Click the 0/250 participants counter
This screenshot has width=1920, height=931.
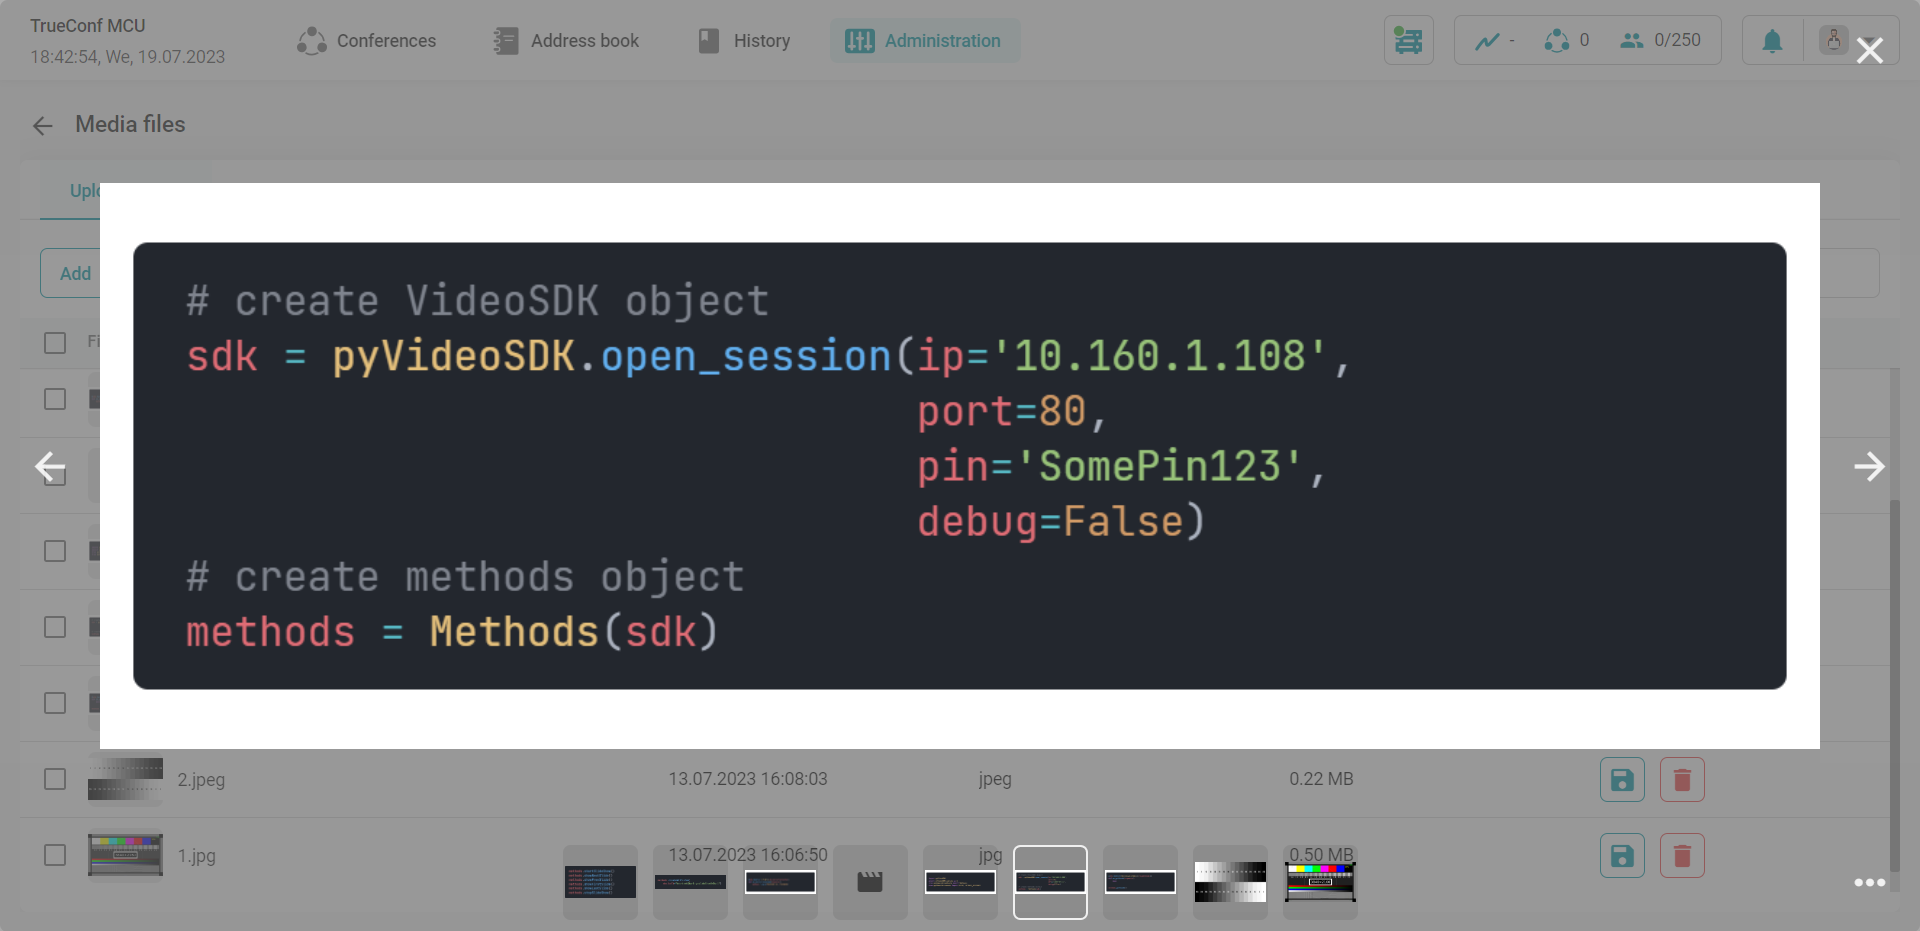(1660, 40)
